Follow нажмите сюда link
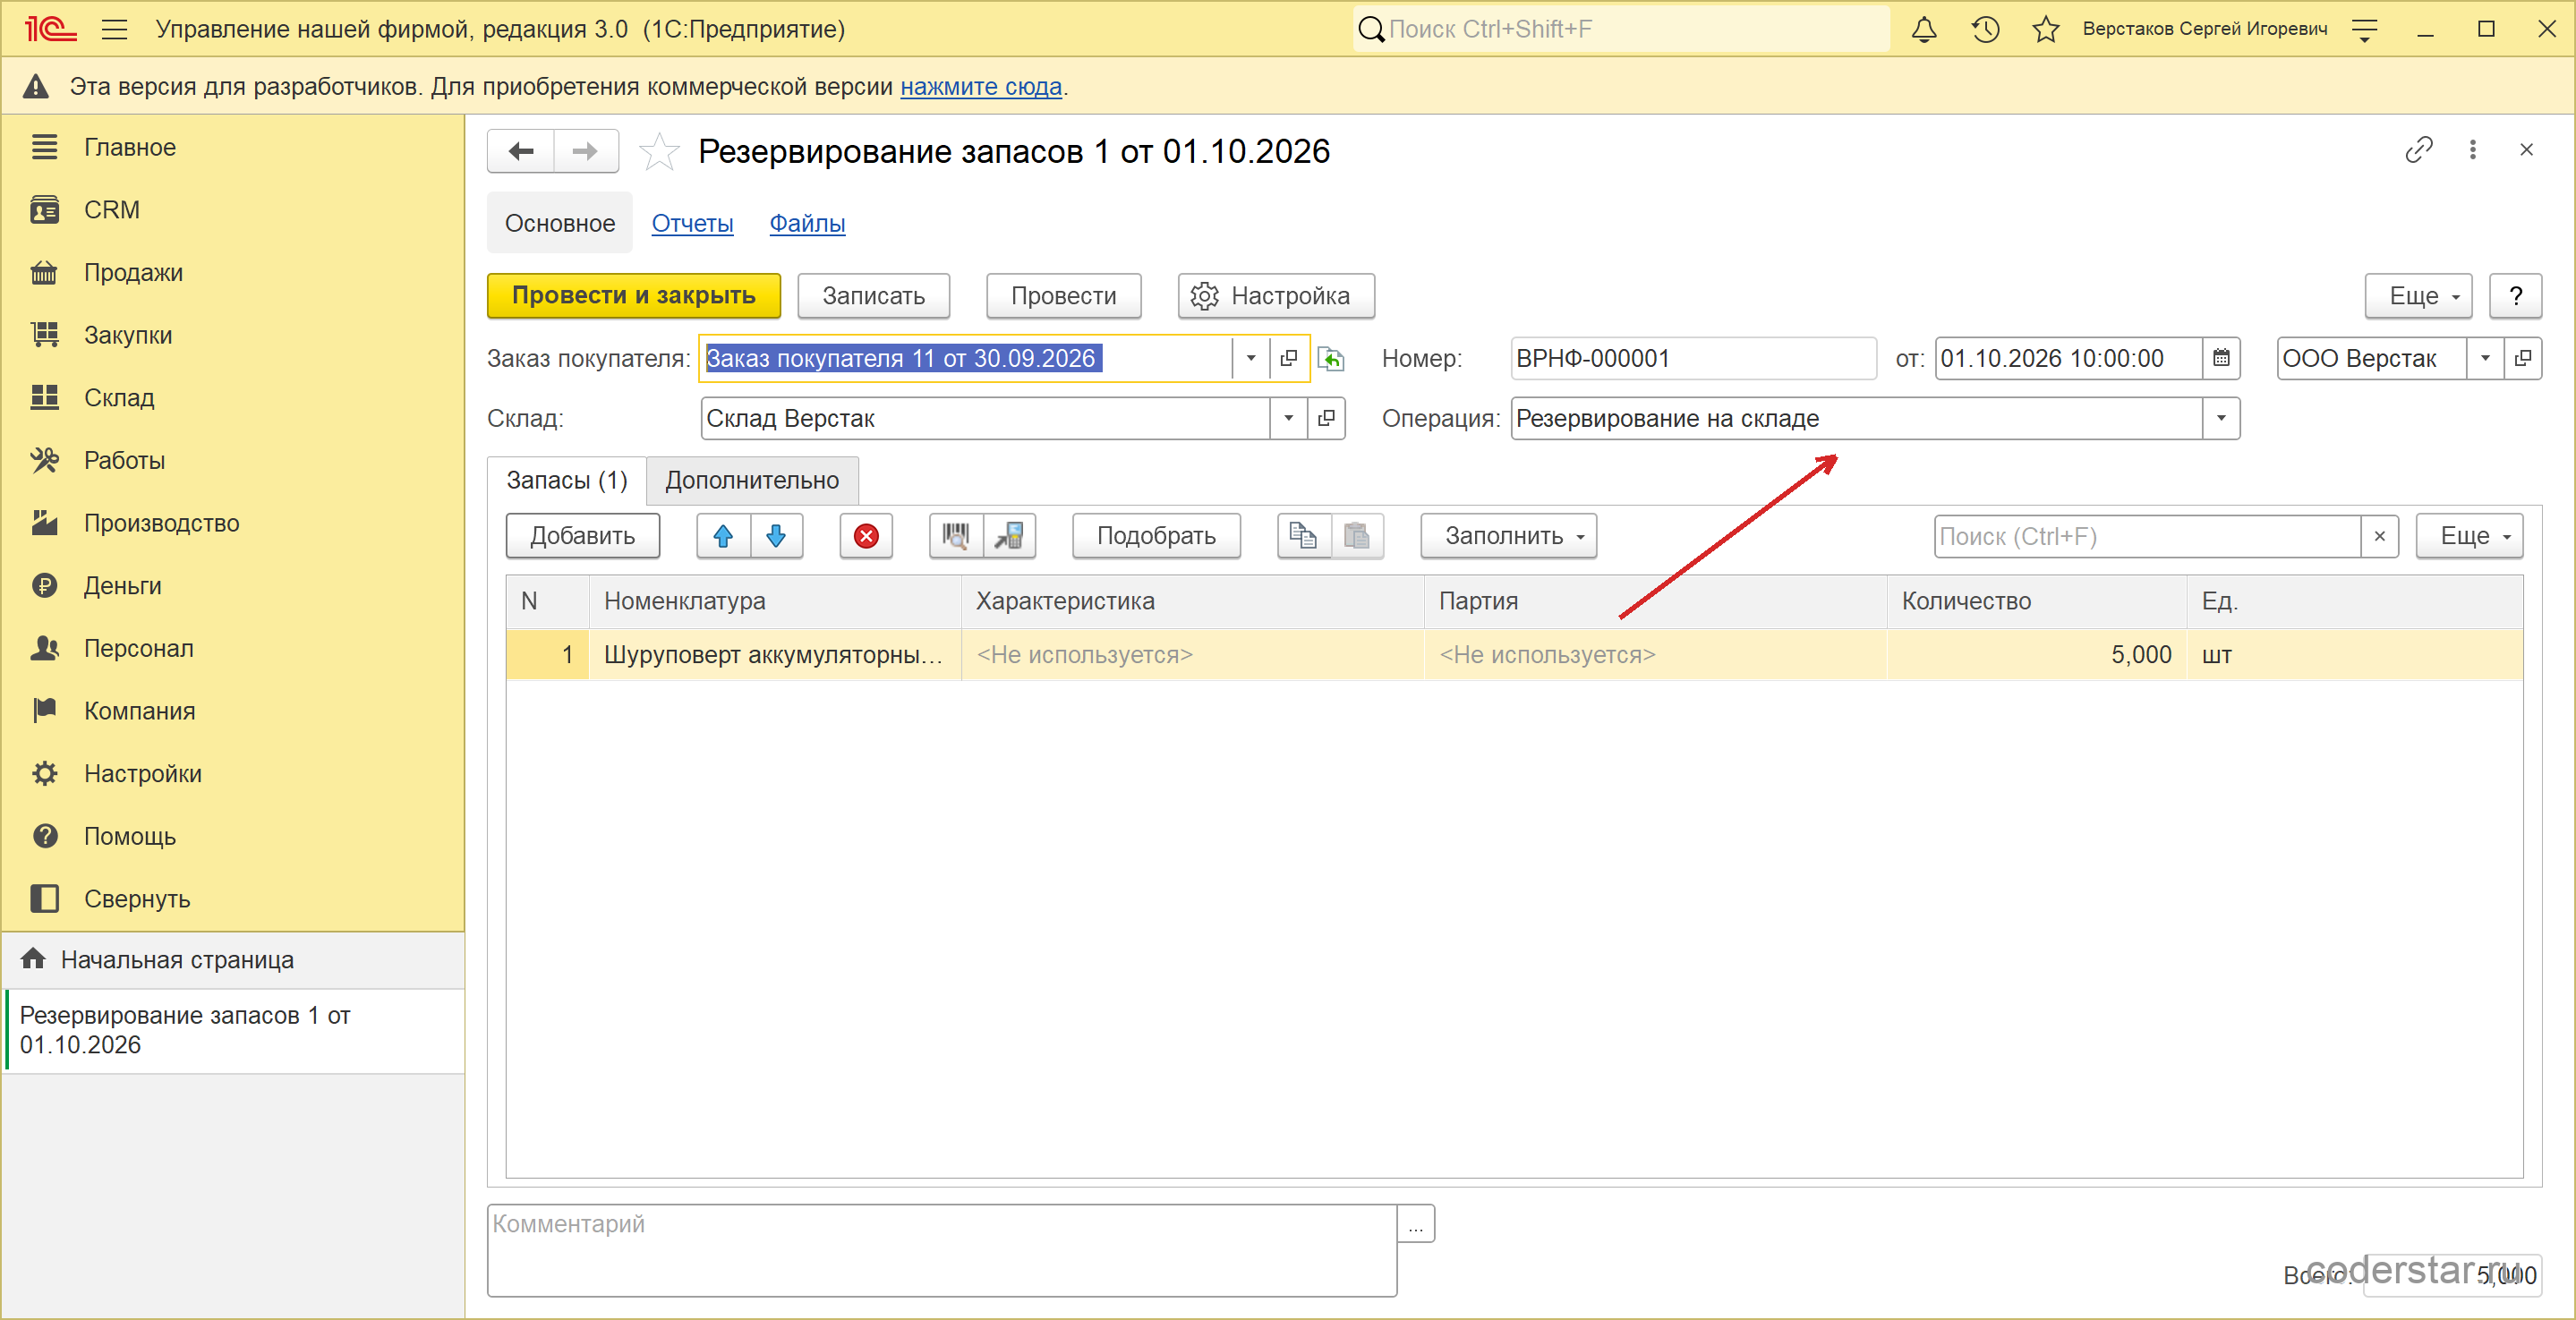This screenshot has height=1320, width=2576. pyautogui.click(x=980, y=87)
